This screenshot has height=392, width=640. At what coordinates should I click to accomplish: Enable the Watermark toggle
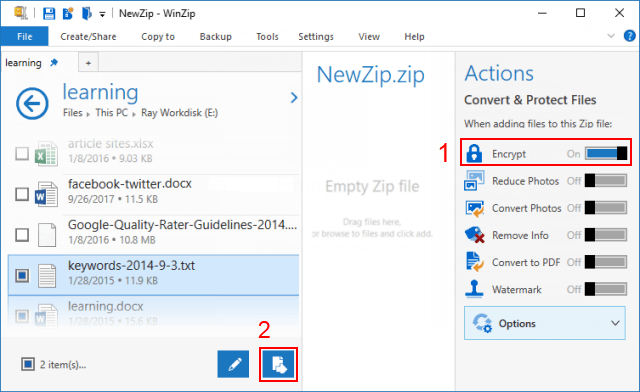606,289
